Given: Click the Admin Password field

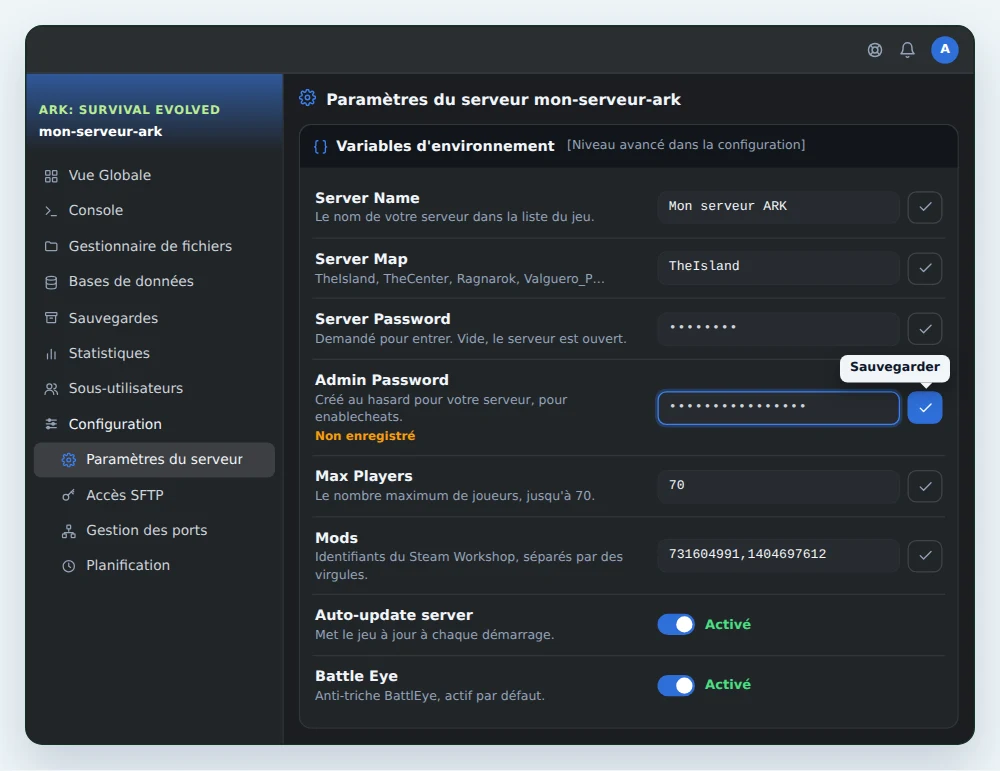Looking at the screenshot, I should (x=778, y=408).
